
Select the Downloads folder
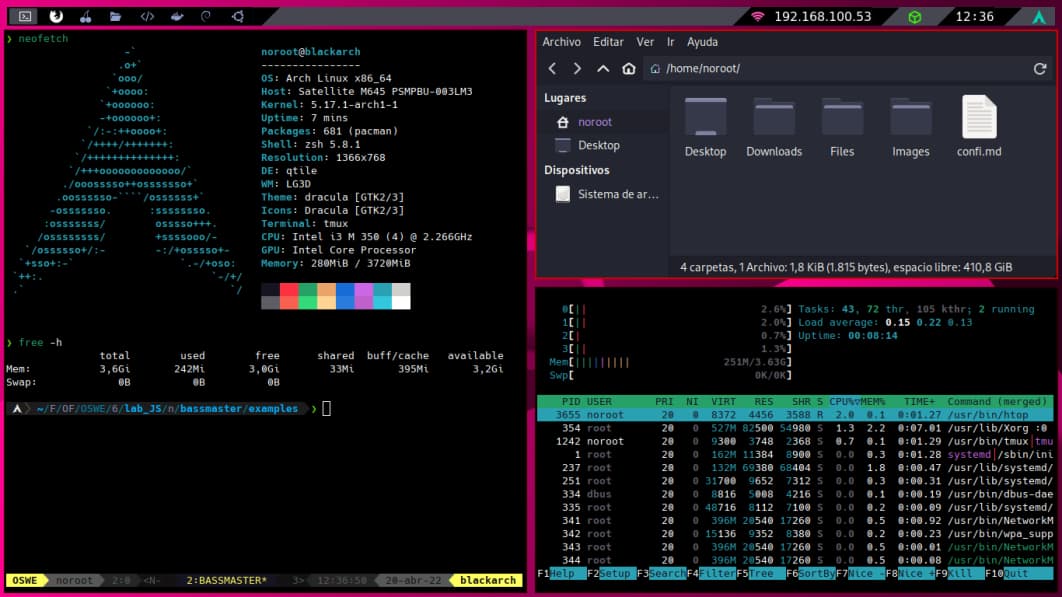click(x=773, y=127)
